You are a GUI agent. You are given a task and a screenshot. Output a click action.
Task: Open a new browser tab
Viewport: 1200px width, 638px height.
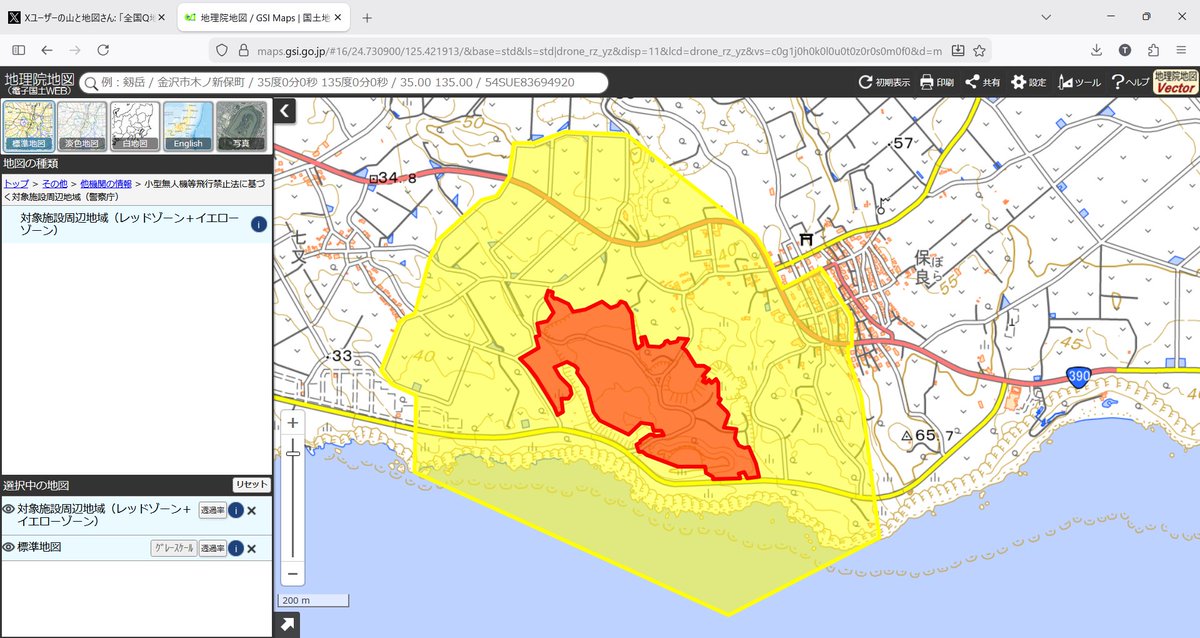(367, 18)
